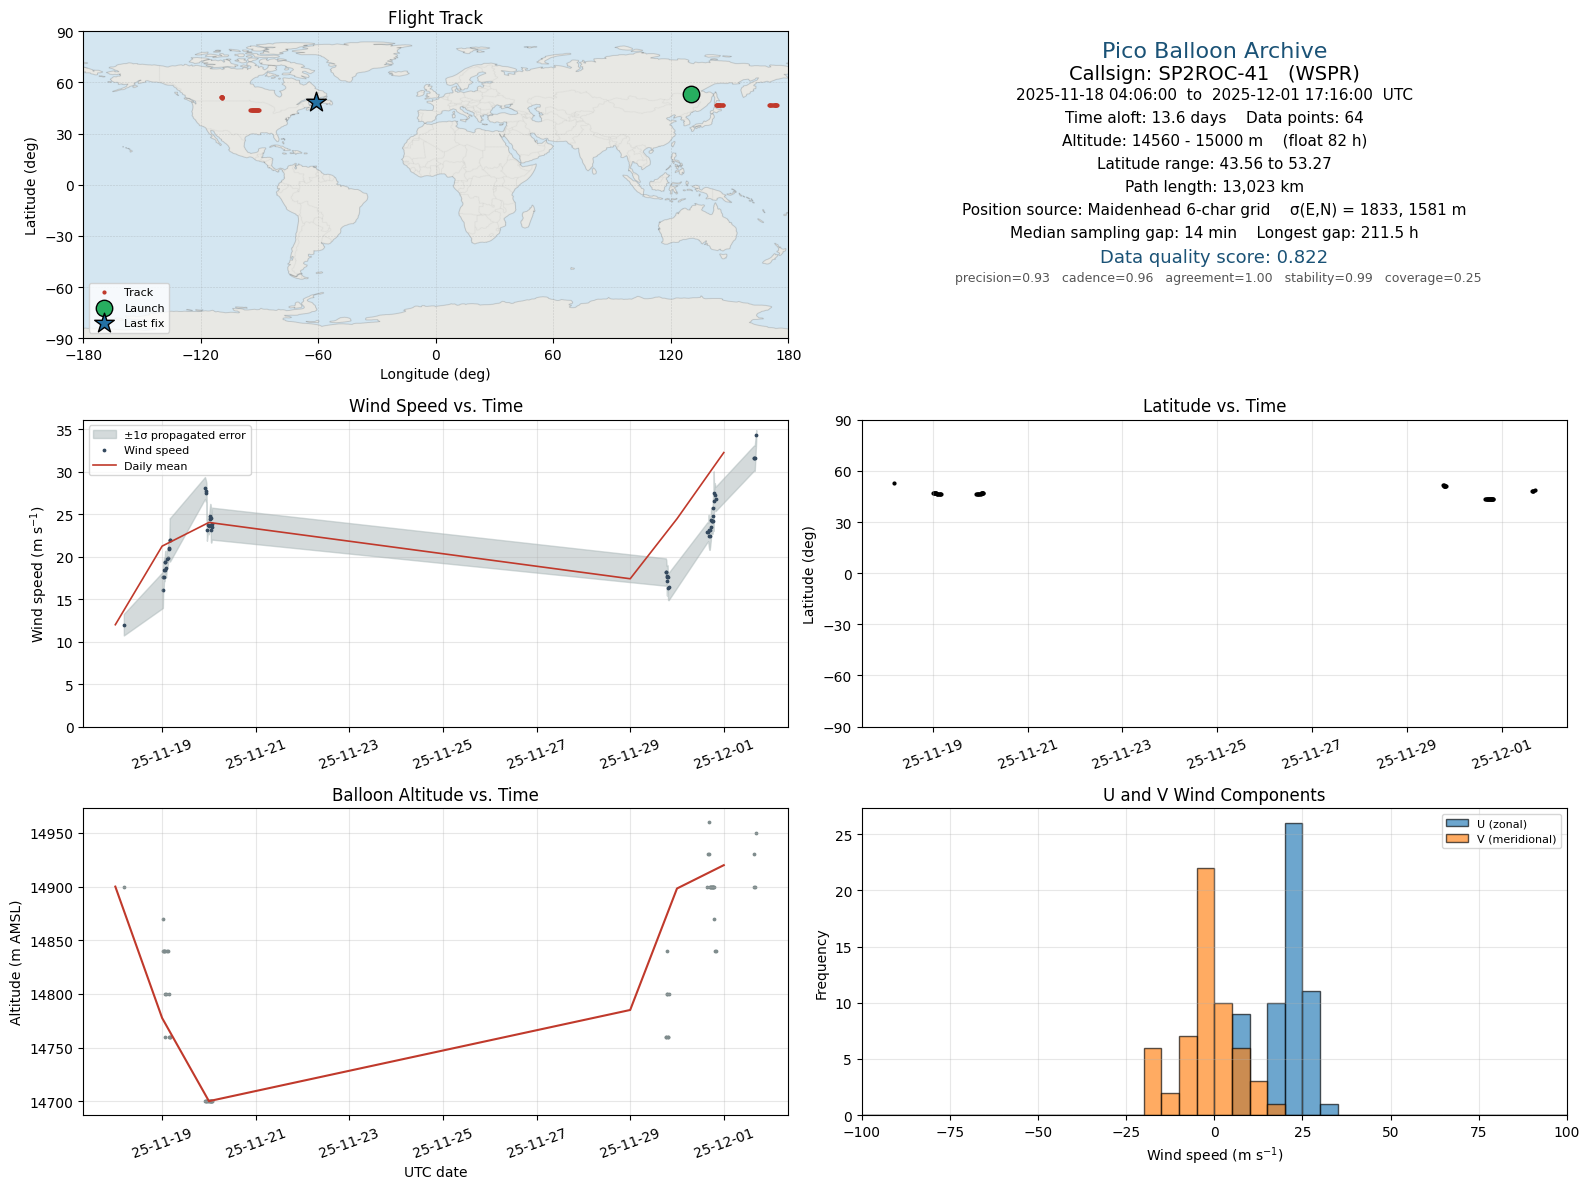Screen dimensions: 1590x1189
Task: Click the "Latitude vs. Time" plot title
Action: 1214,406
